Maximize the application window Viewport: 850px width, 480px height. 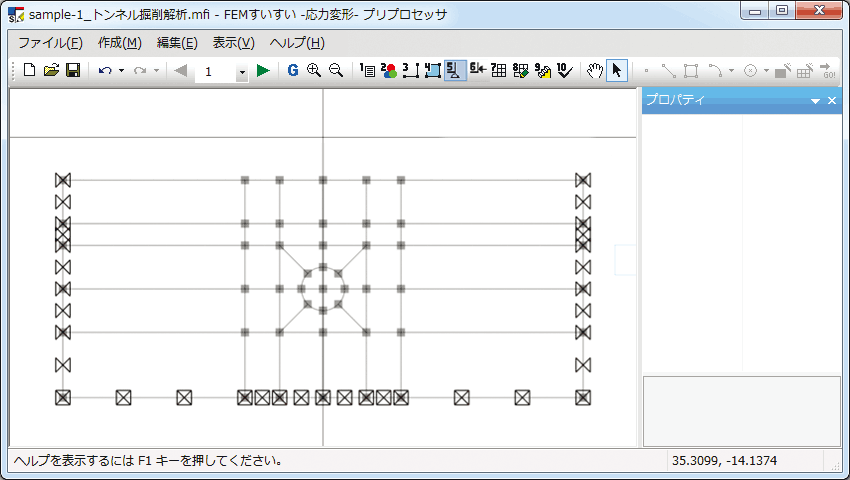pyautogui.click(x=782, y=10)
